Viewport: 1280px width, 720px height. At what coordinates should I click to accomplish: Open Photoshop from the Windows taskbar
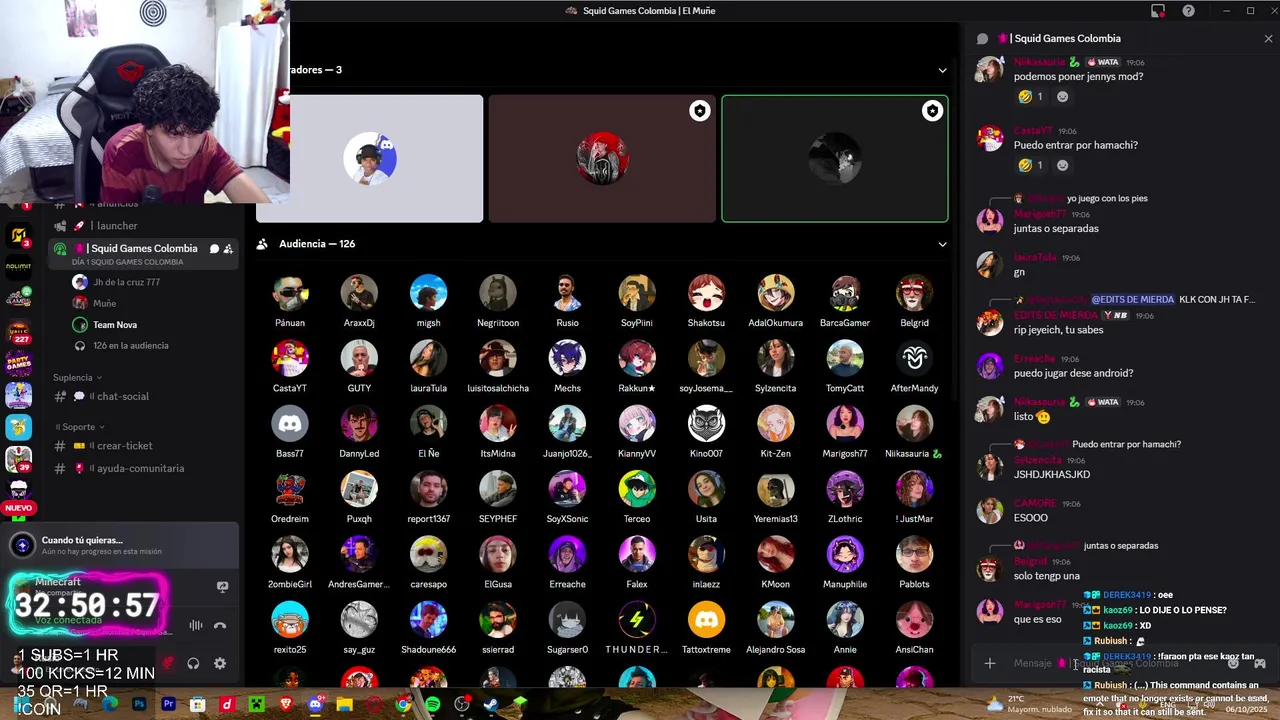pyautogui.click(x=139, y=704)
